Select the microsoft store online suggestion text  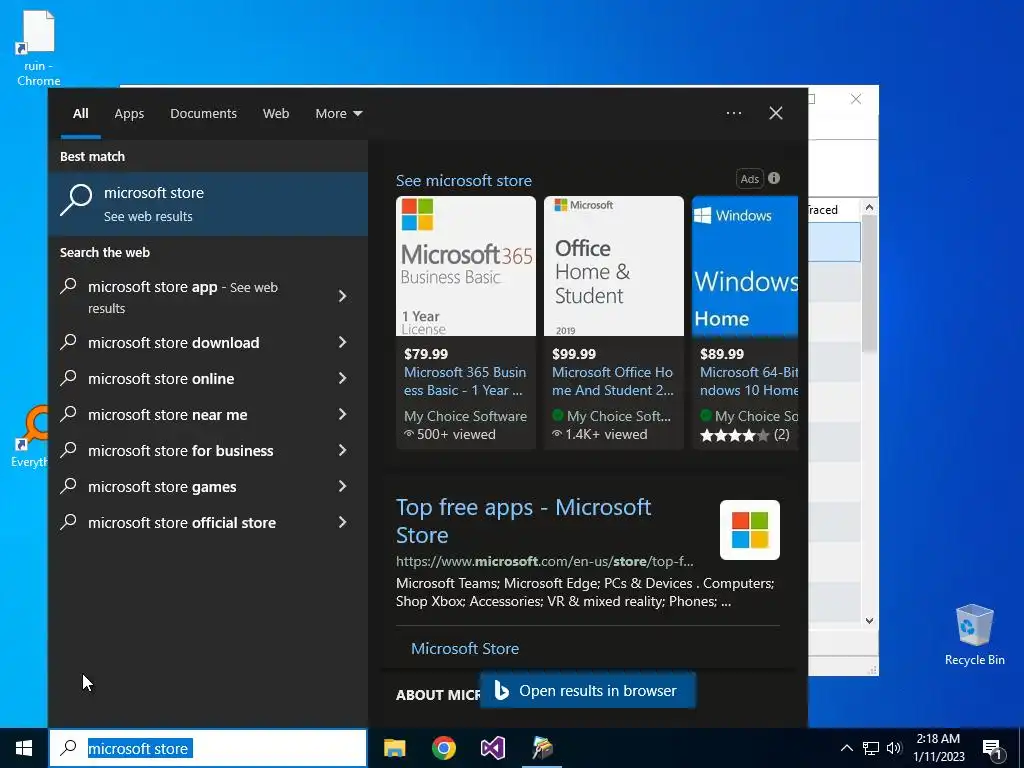pyautogui.click(x=161, y=379)
